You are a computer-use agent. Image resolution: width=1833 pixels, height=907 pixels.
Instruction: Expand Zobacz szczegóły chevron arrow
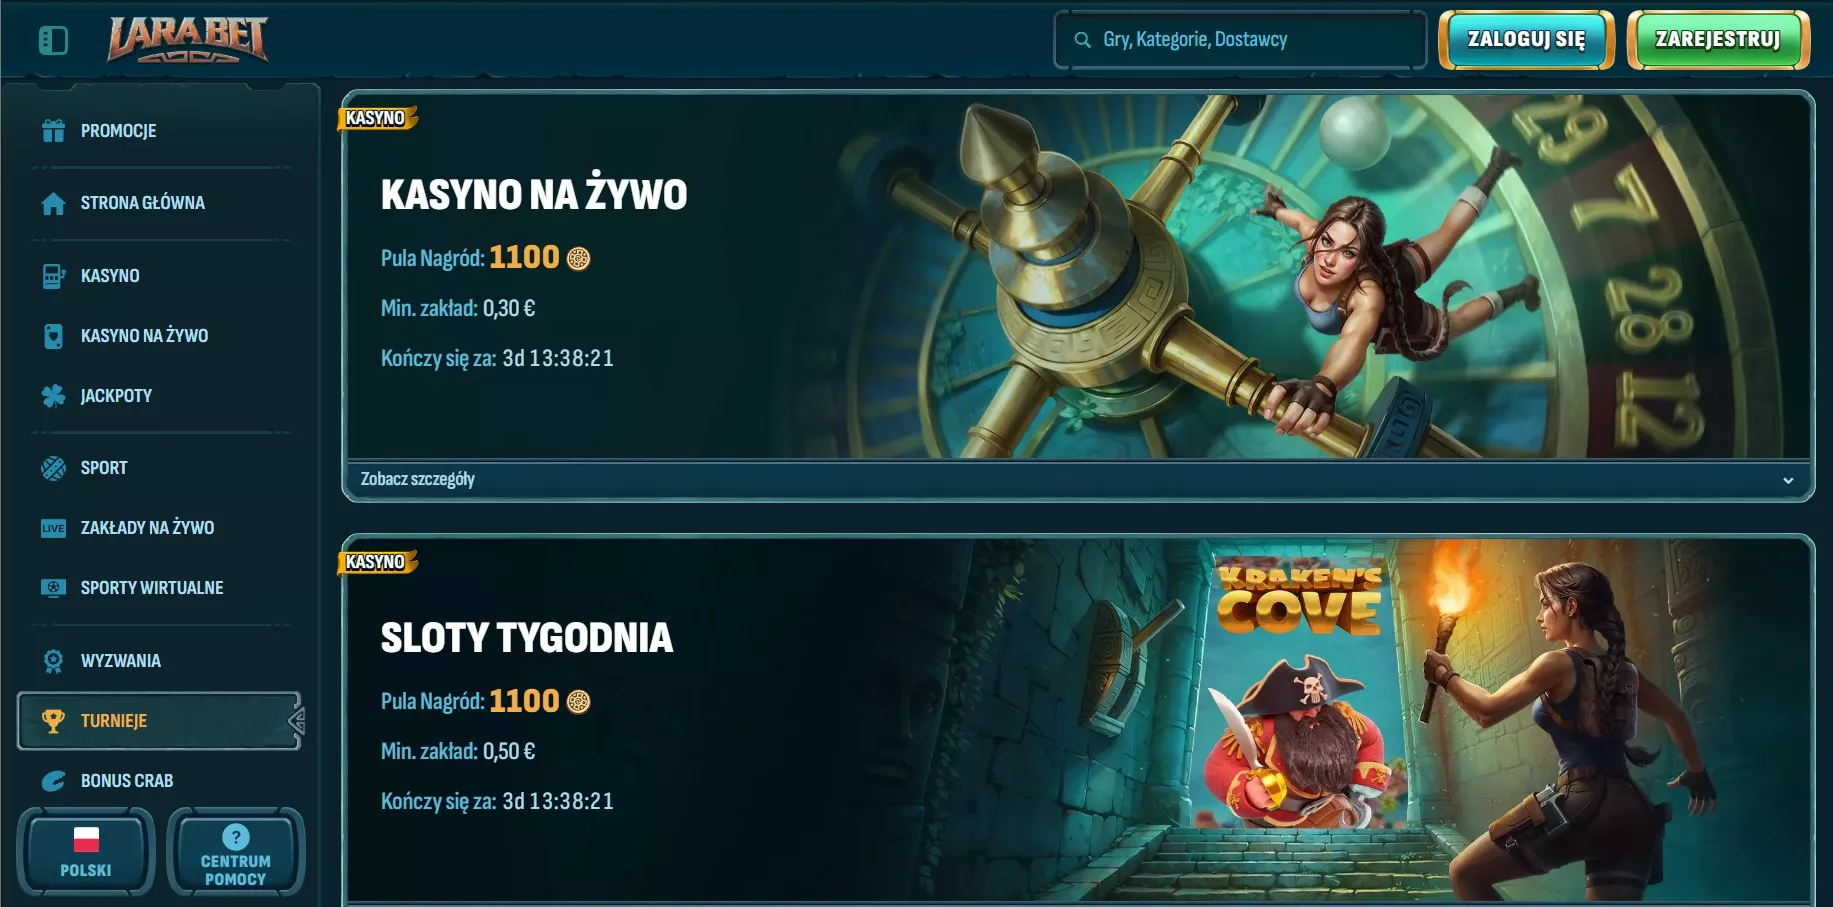(x=1788, y=480)
